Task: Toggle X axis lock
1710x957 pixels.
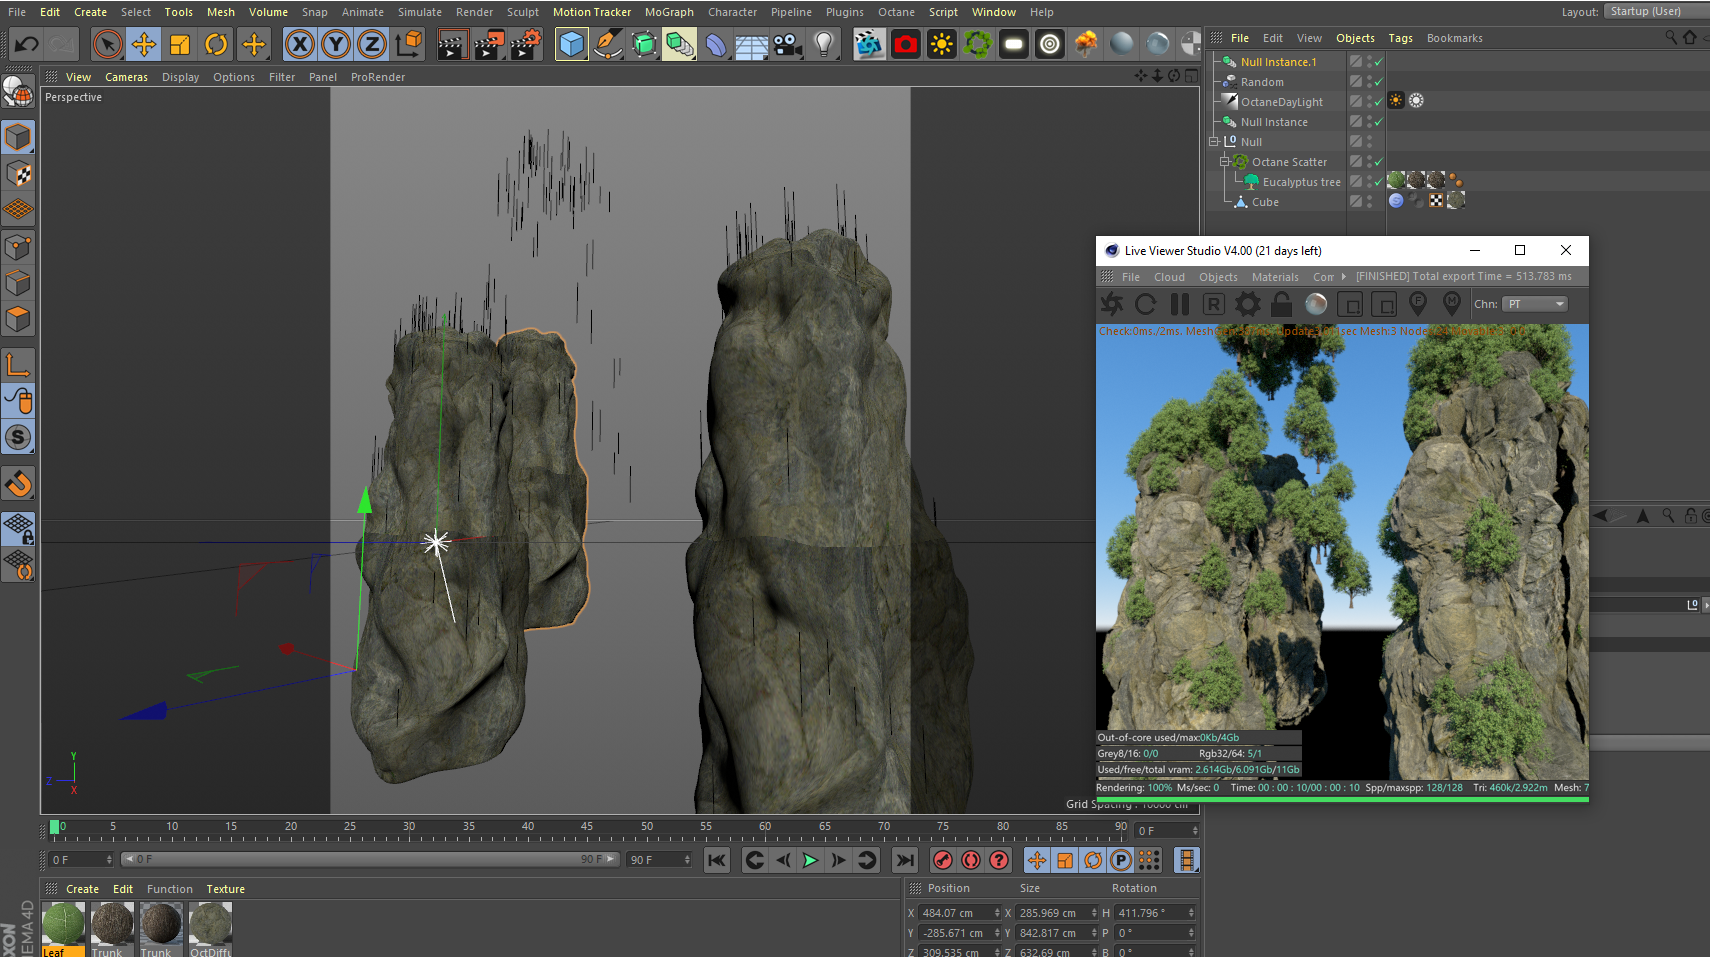Action: pyautogui.click(x=299, y=44)
